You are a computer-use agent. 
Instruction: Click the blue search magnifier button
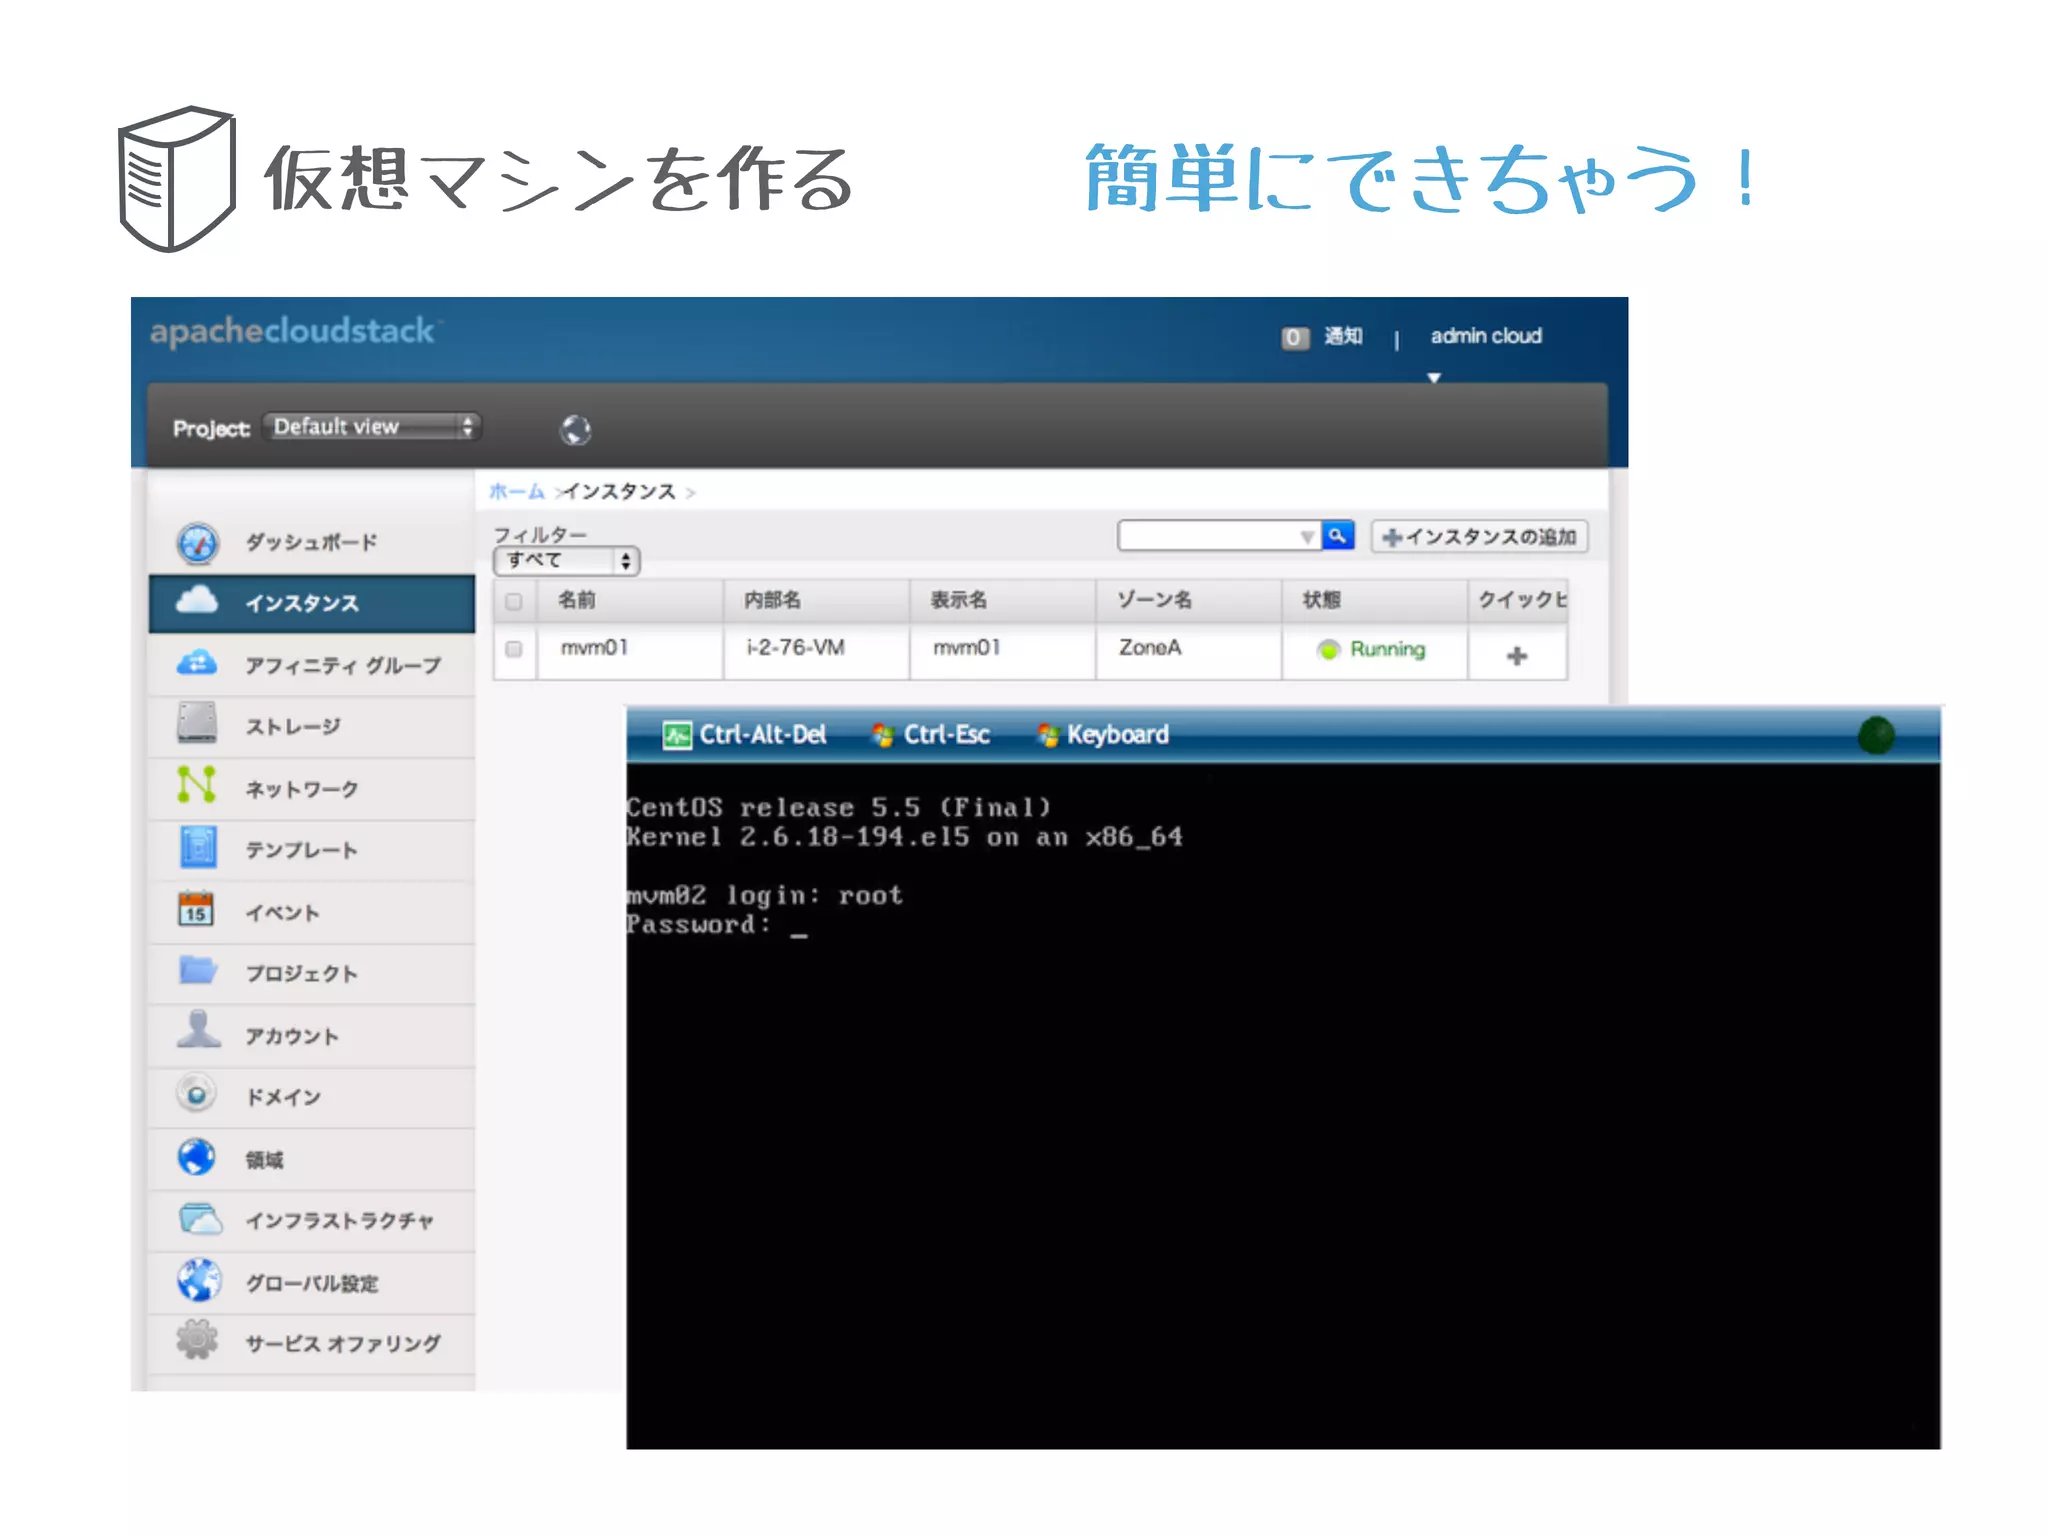coord(1337,536)
